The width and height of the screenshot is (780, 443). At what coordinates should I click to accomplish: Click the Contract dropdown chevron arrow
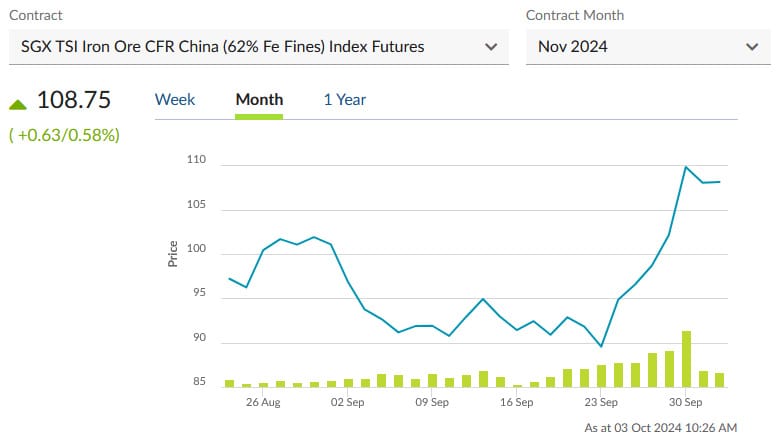491,47
